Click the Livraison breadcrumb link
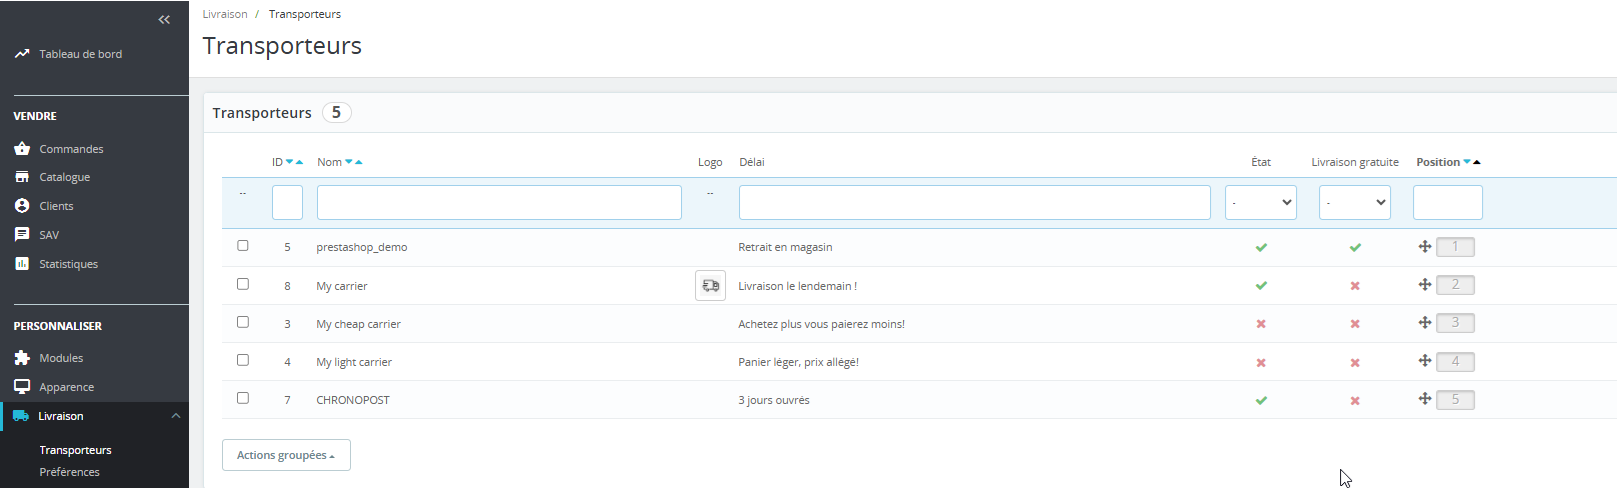 (x=225, y=14)
